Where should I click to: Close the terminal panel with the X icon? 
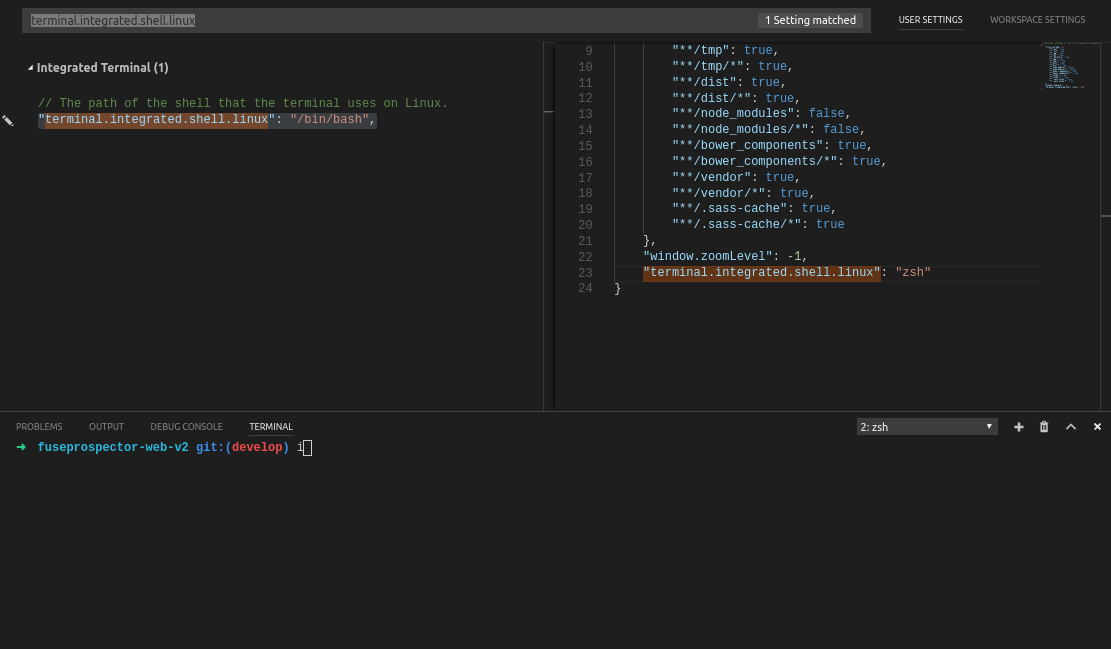coord(1096,426)
